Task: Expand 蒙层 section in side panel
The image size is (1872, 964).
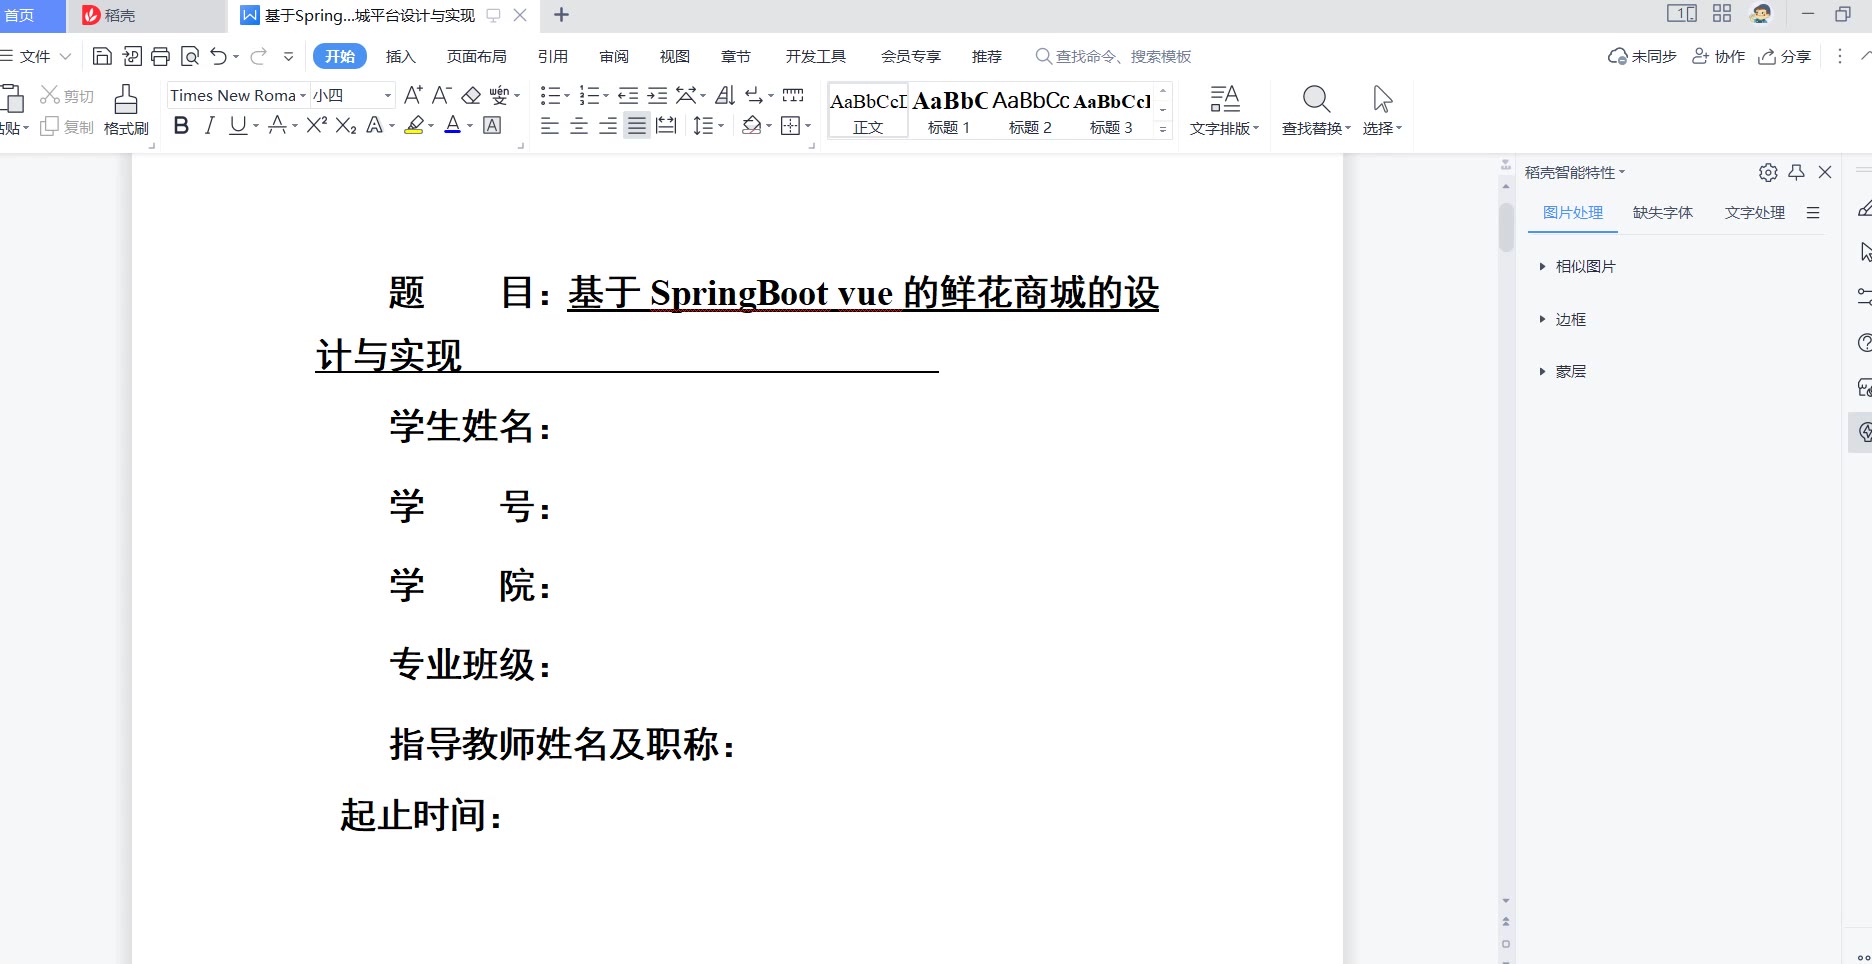Action: pyautogui.click(x=1562, y=371)
